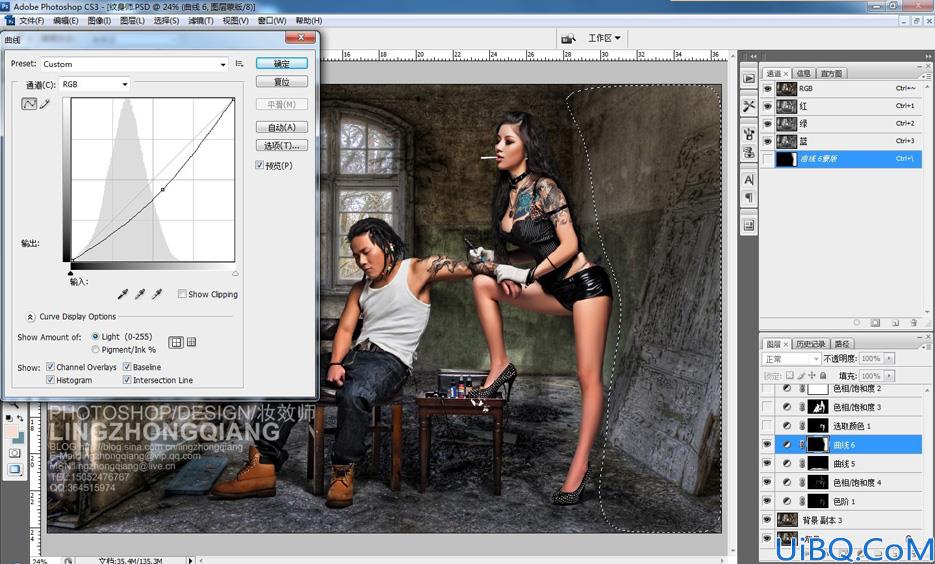
Task: Click the black input slider triangle
Action: coord(71,273)
